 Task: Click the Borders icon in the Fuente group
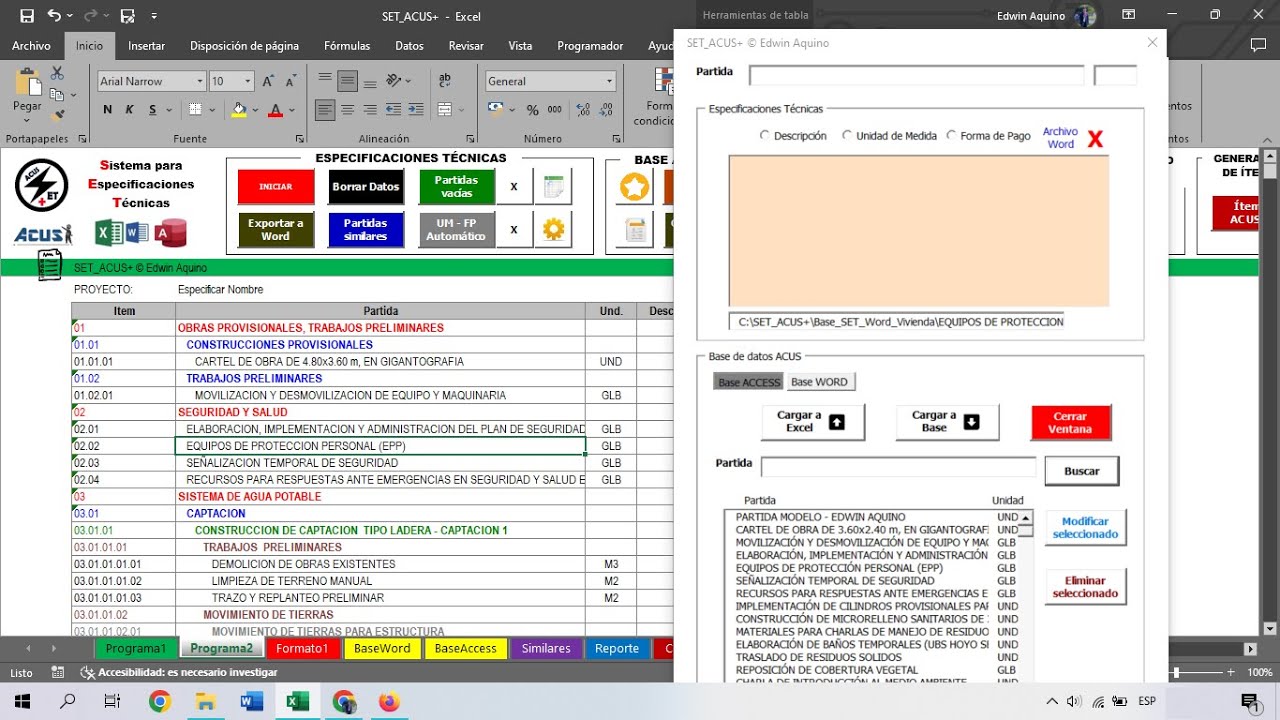pyautogui.click(x=196, y=110)
